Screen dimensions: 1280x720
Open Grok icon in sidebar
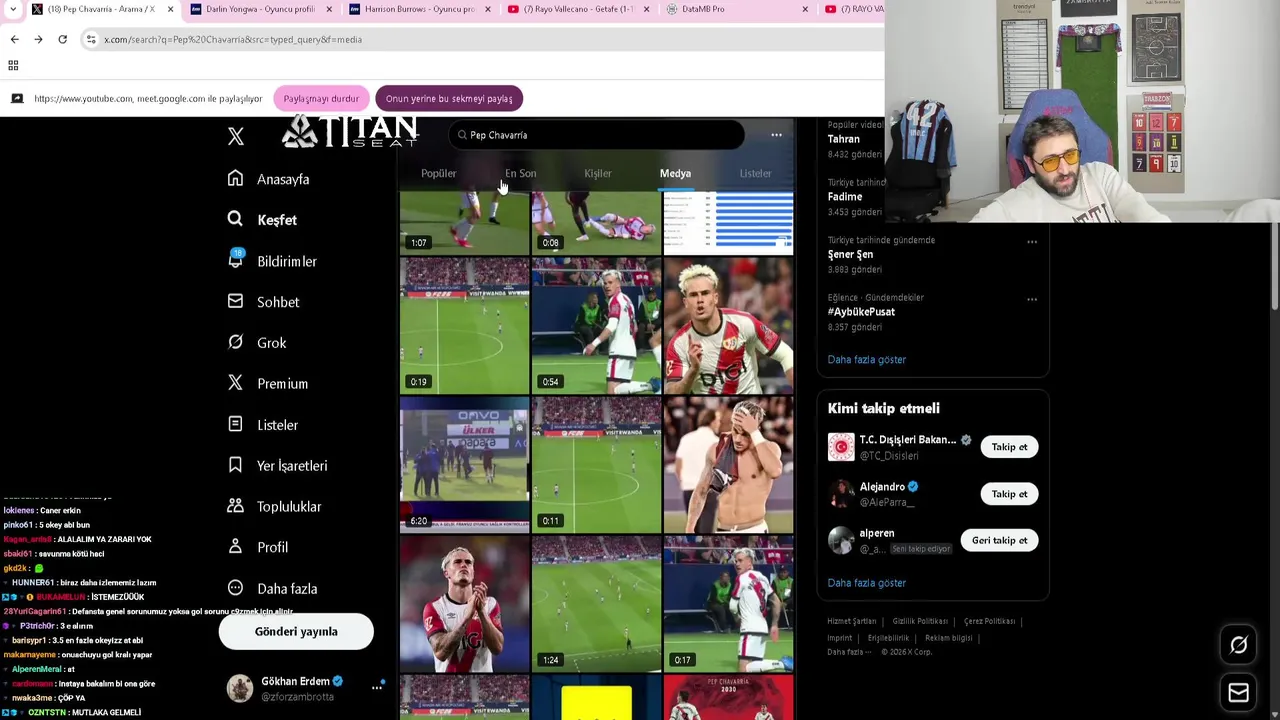pos(235,342)
